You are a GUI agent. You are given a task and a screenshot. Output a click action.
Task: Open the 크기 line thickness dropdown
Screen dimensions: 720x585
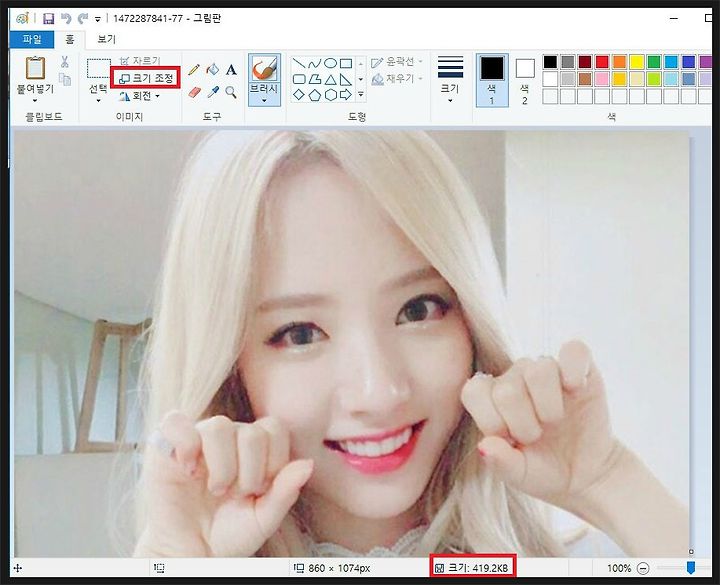(x=450, y=79)
